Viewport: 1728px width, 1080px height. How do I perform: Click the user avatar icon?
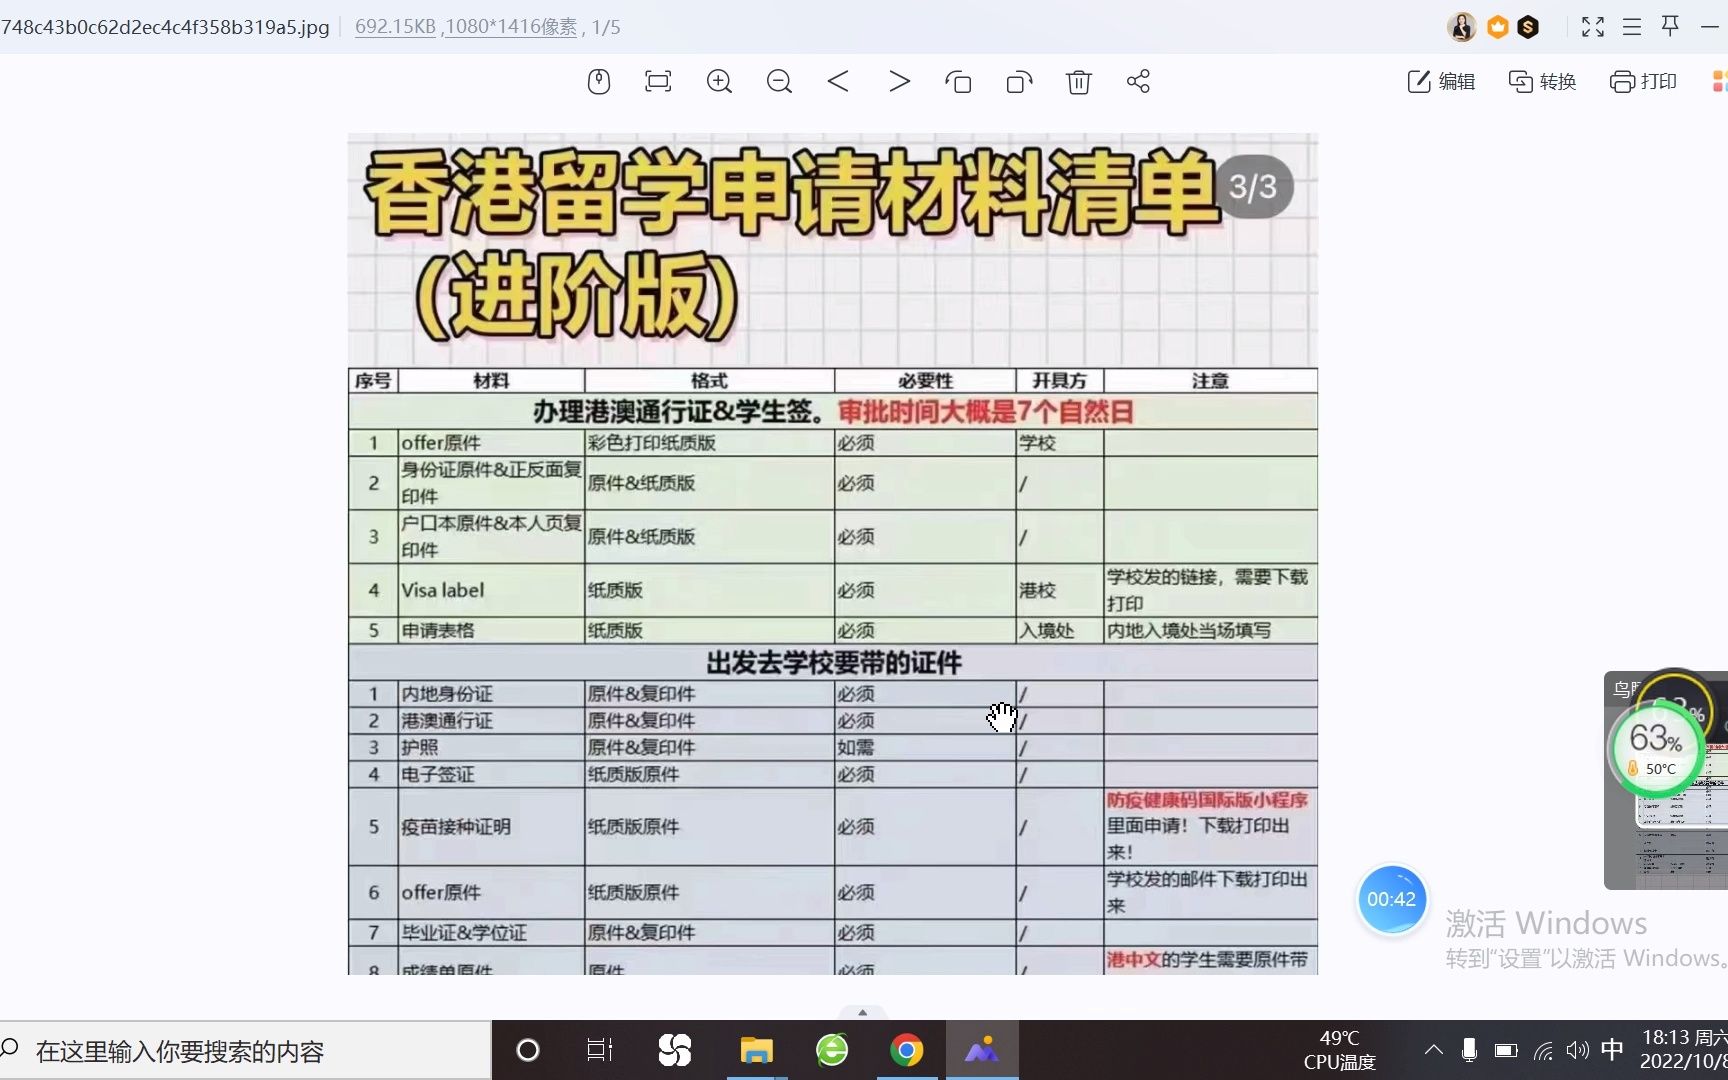[1462, 27]
